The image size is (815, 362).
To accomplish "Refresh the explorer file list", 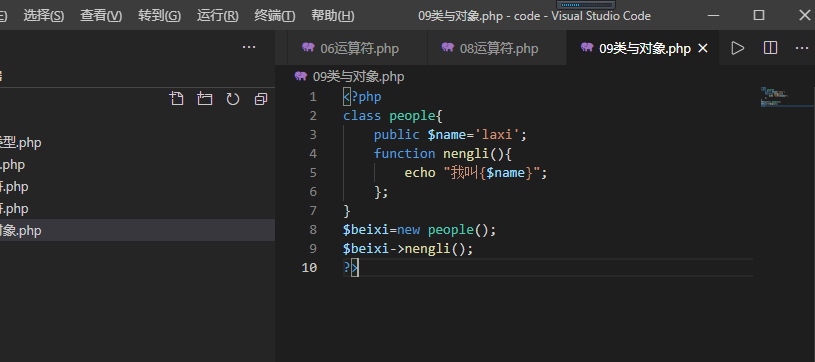I will coord(233,99).
